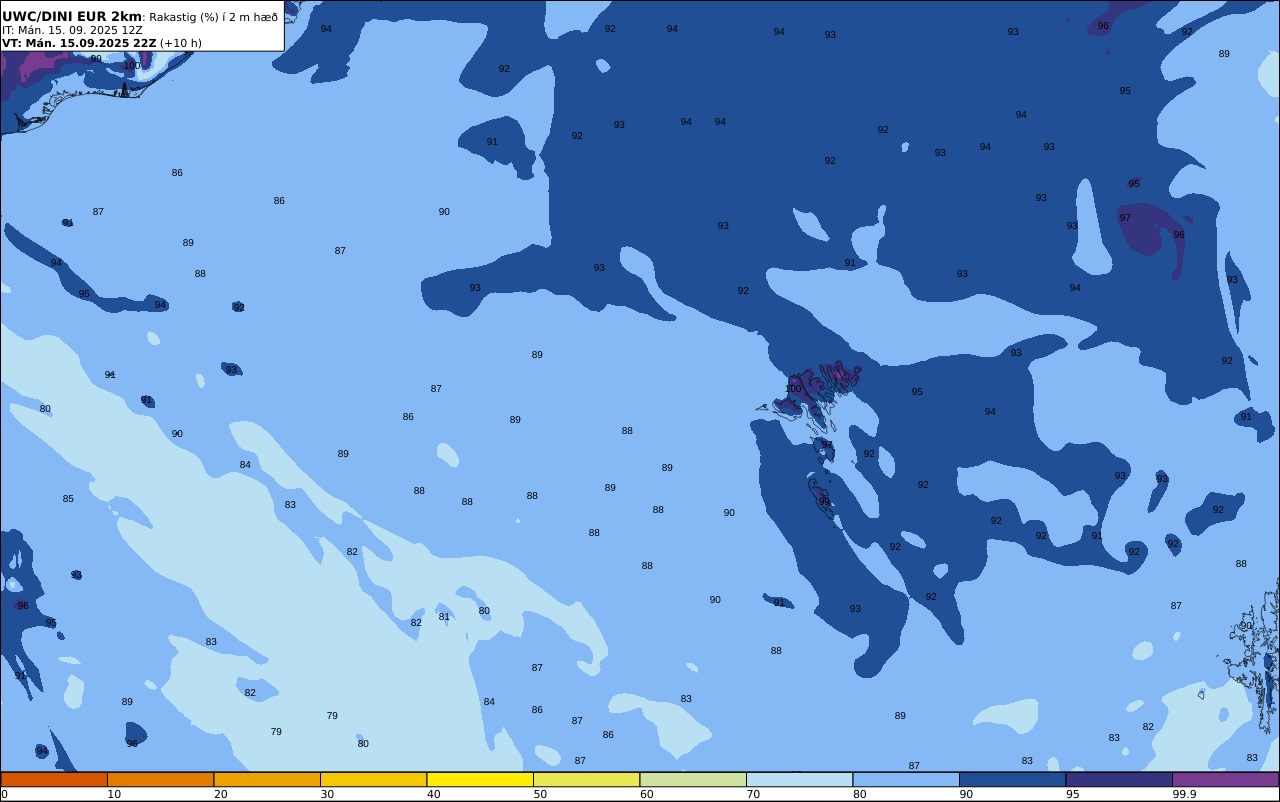Click the '(+10 h)' forecast offset text
This screenshot has width=1280, height=802.
tap(181, 43)
